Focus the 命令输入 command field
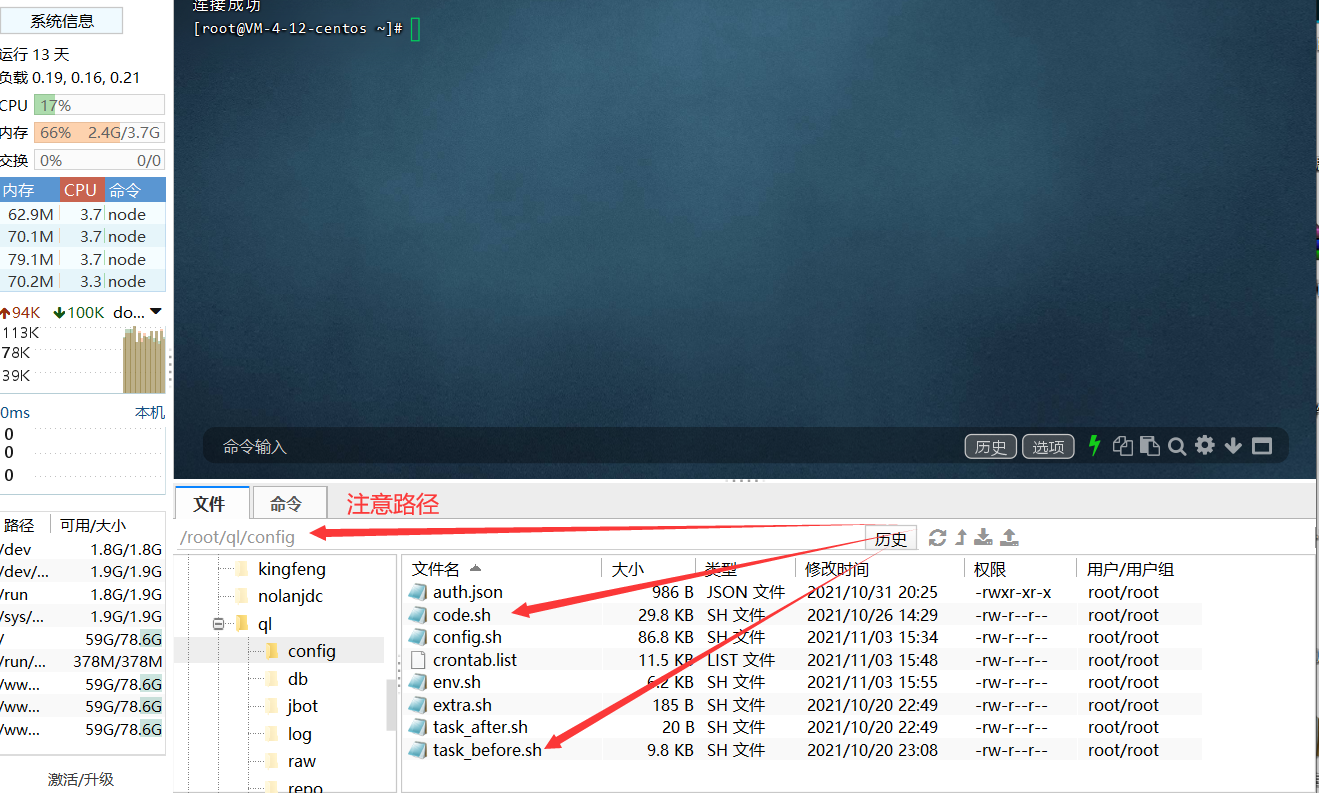 coord(585,447)
